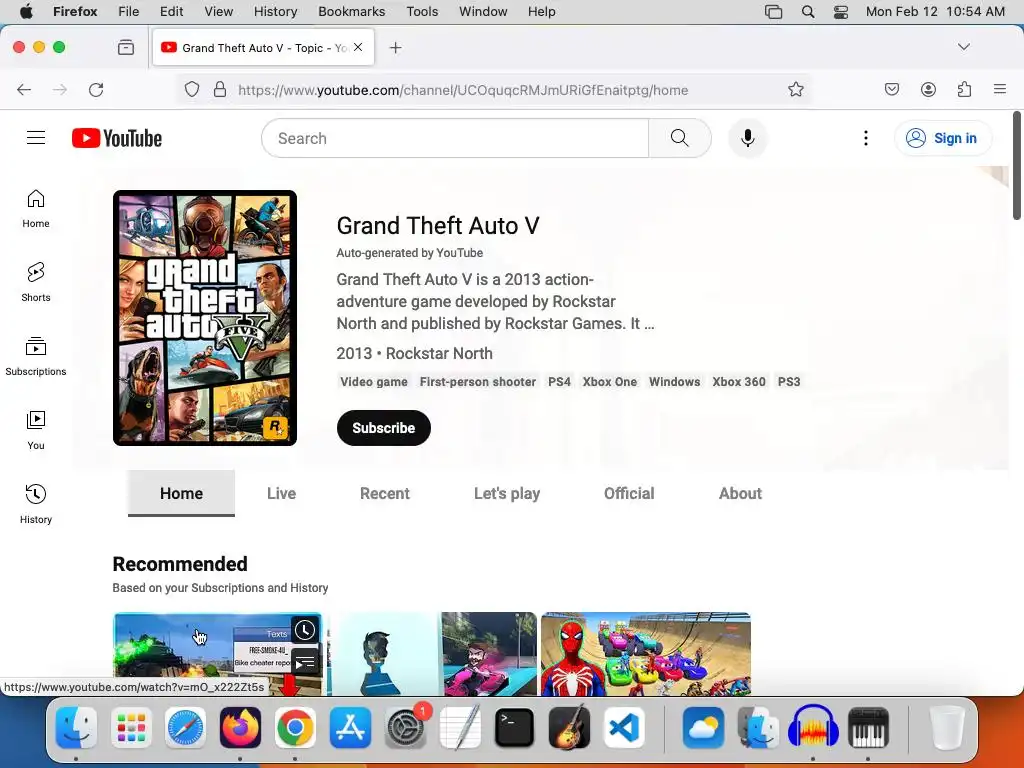Screen dimensions: 1024x768
Task: Click the Xbox 360 tag
Action: click(x=739, y=381)
